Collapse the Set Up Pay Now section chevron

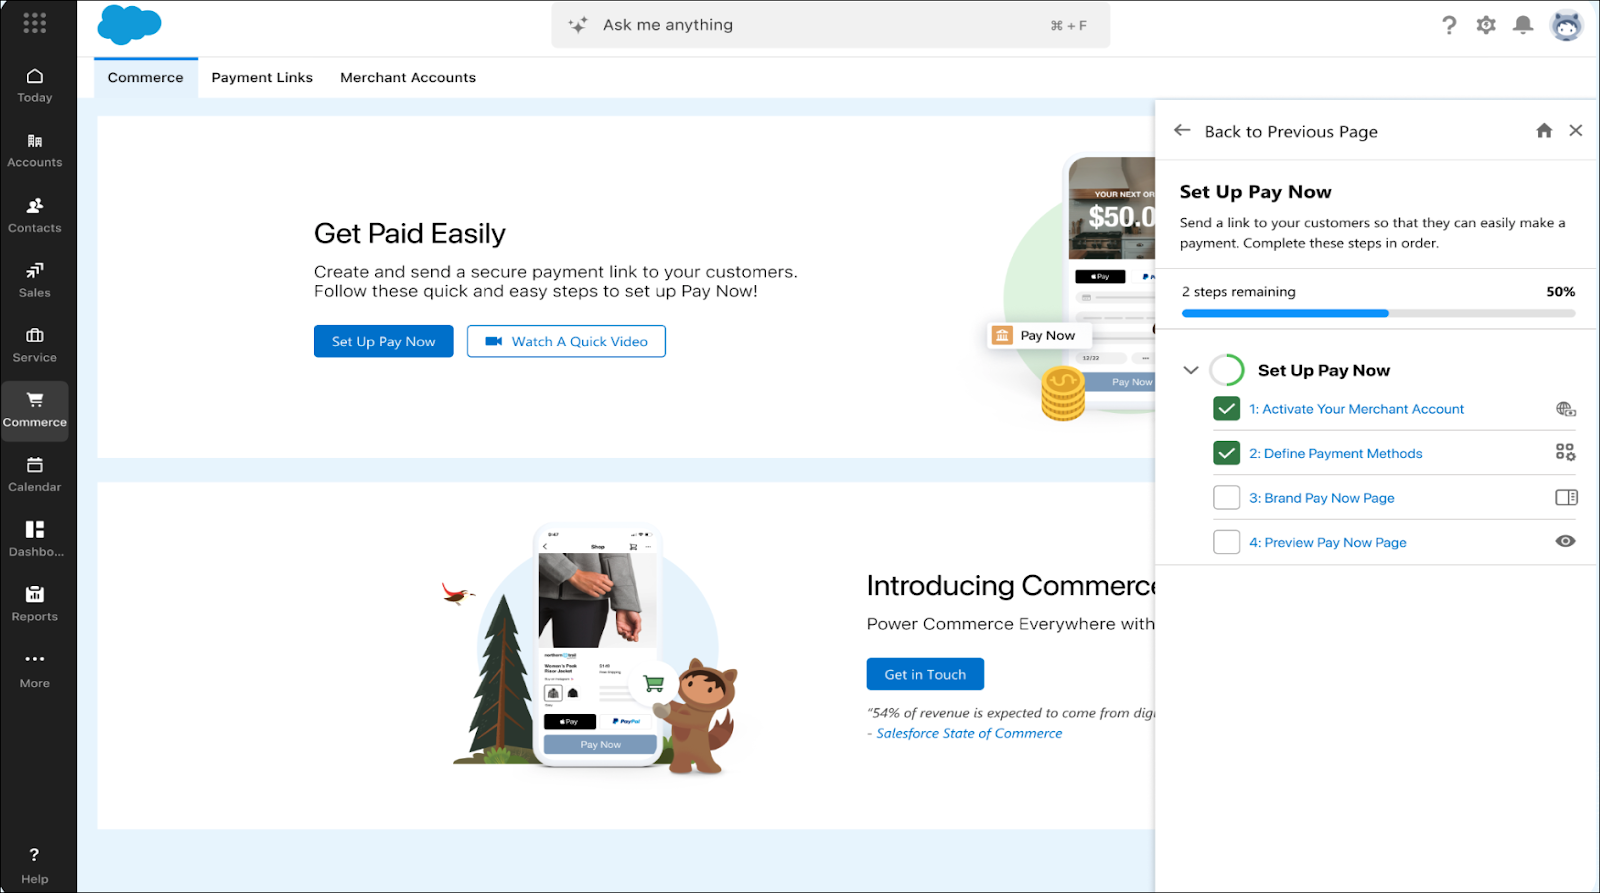[x=1190, y=370]
